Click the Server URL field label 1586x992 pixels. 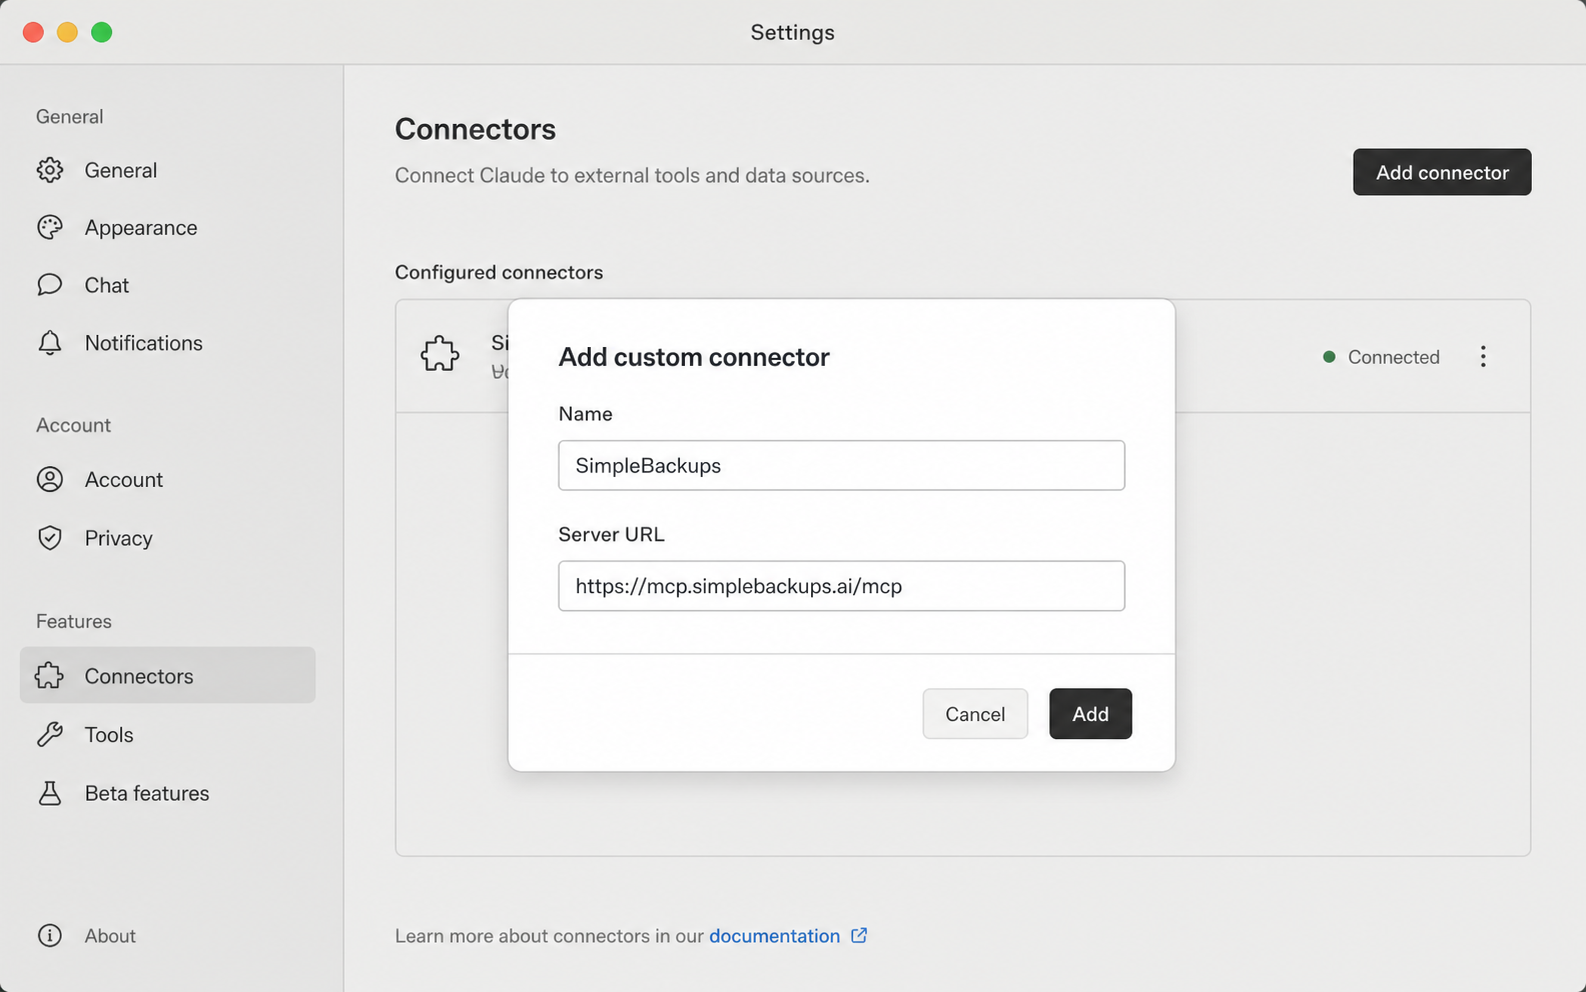(x=611, y=535)
